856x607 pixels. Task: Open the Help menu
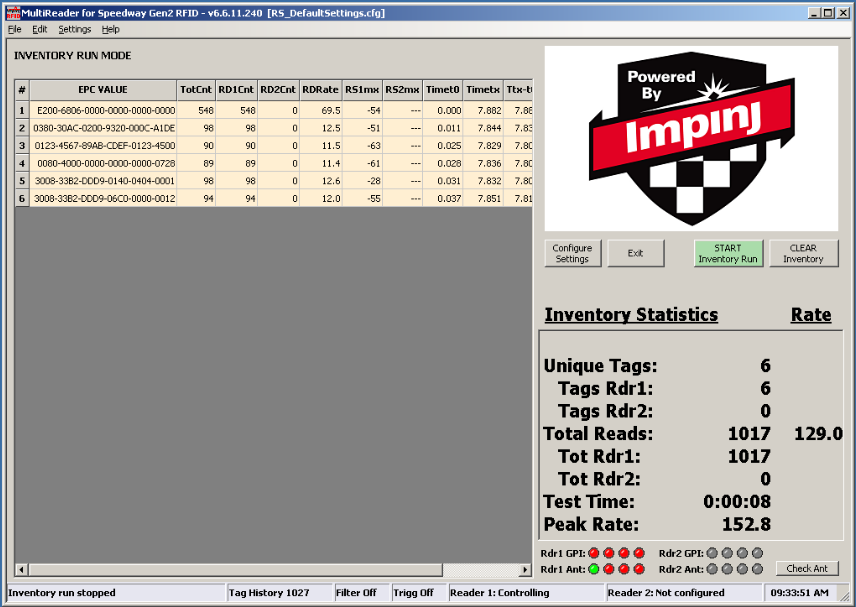[x=110, y=29]
